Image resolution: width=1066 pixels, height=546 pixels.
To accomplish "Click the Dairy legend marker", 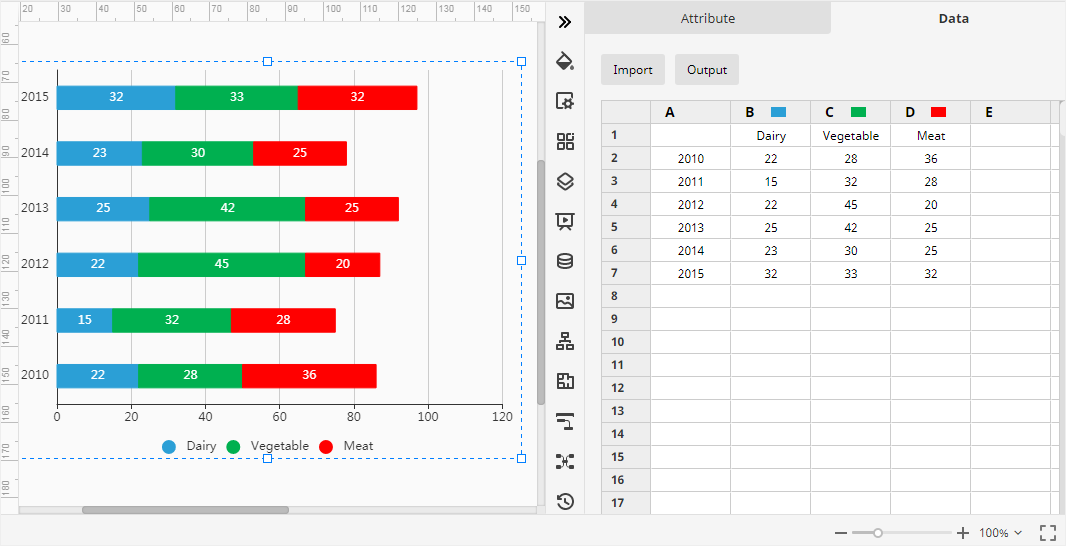I will tap(169, 447).
